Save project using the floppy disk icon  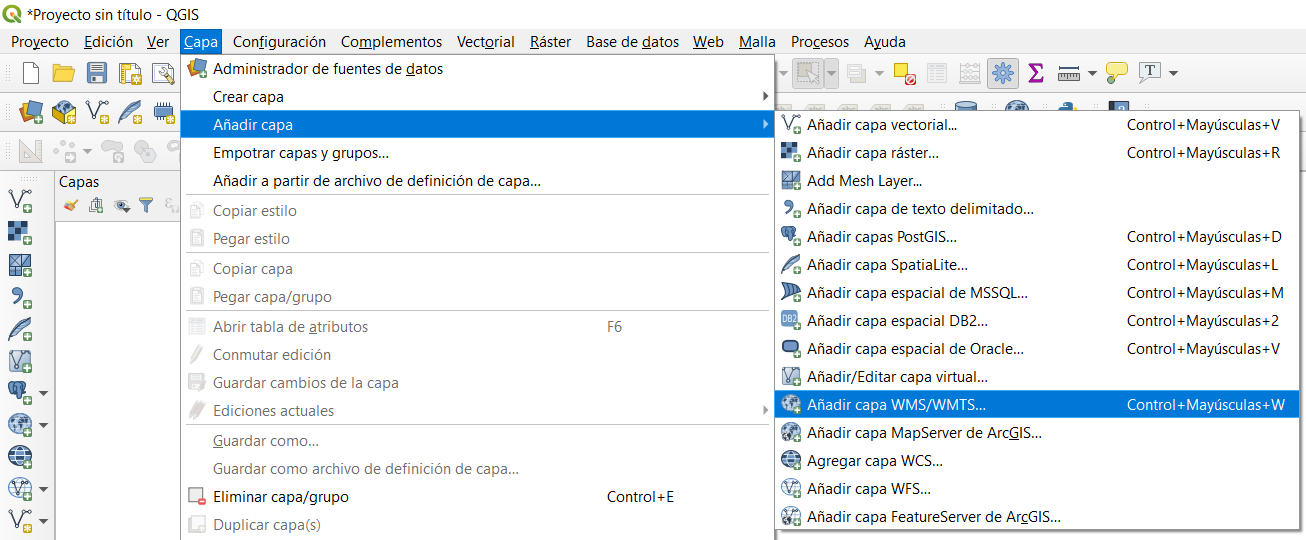[97, 73]
